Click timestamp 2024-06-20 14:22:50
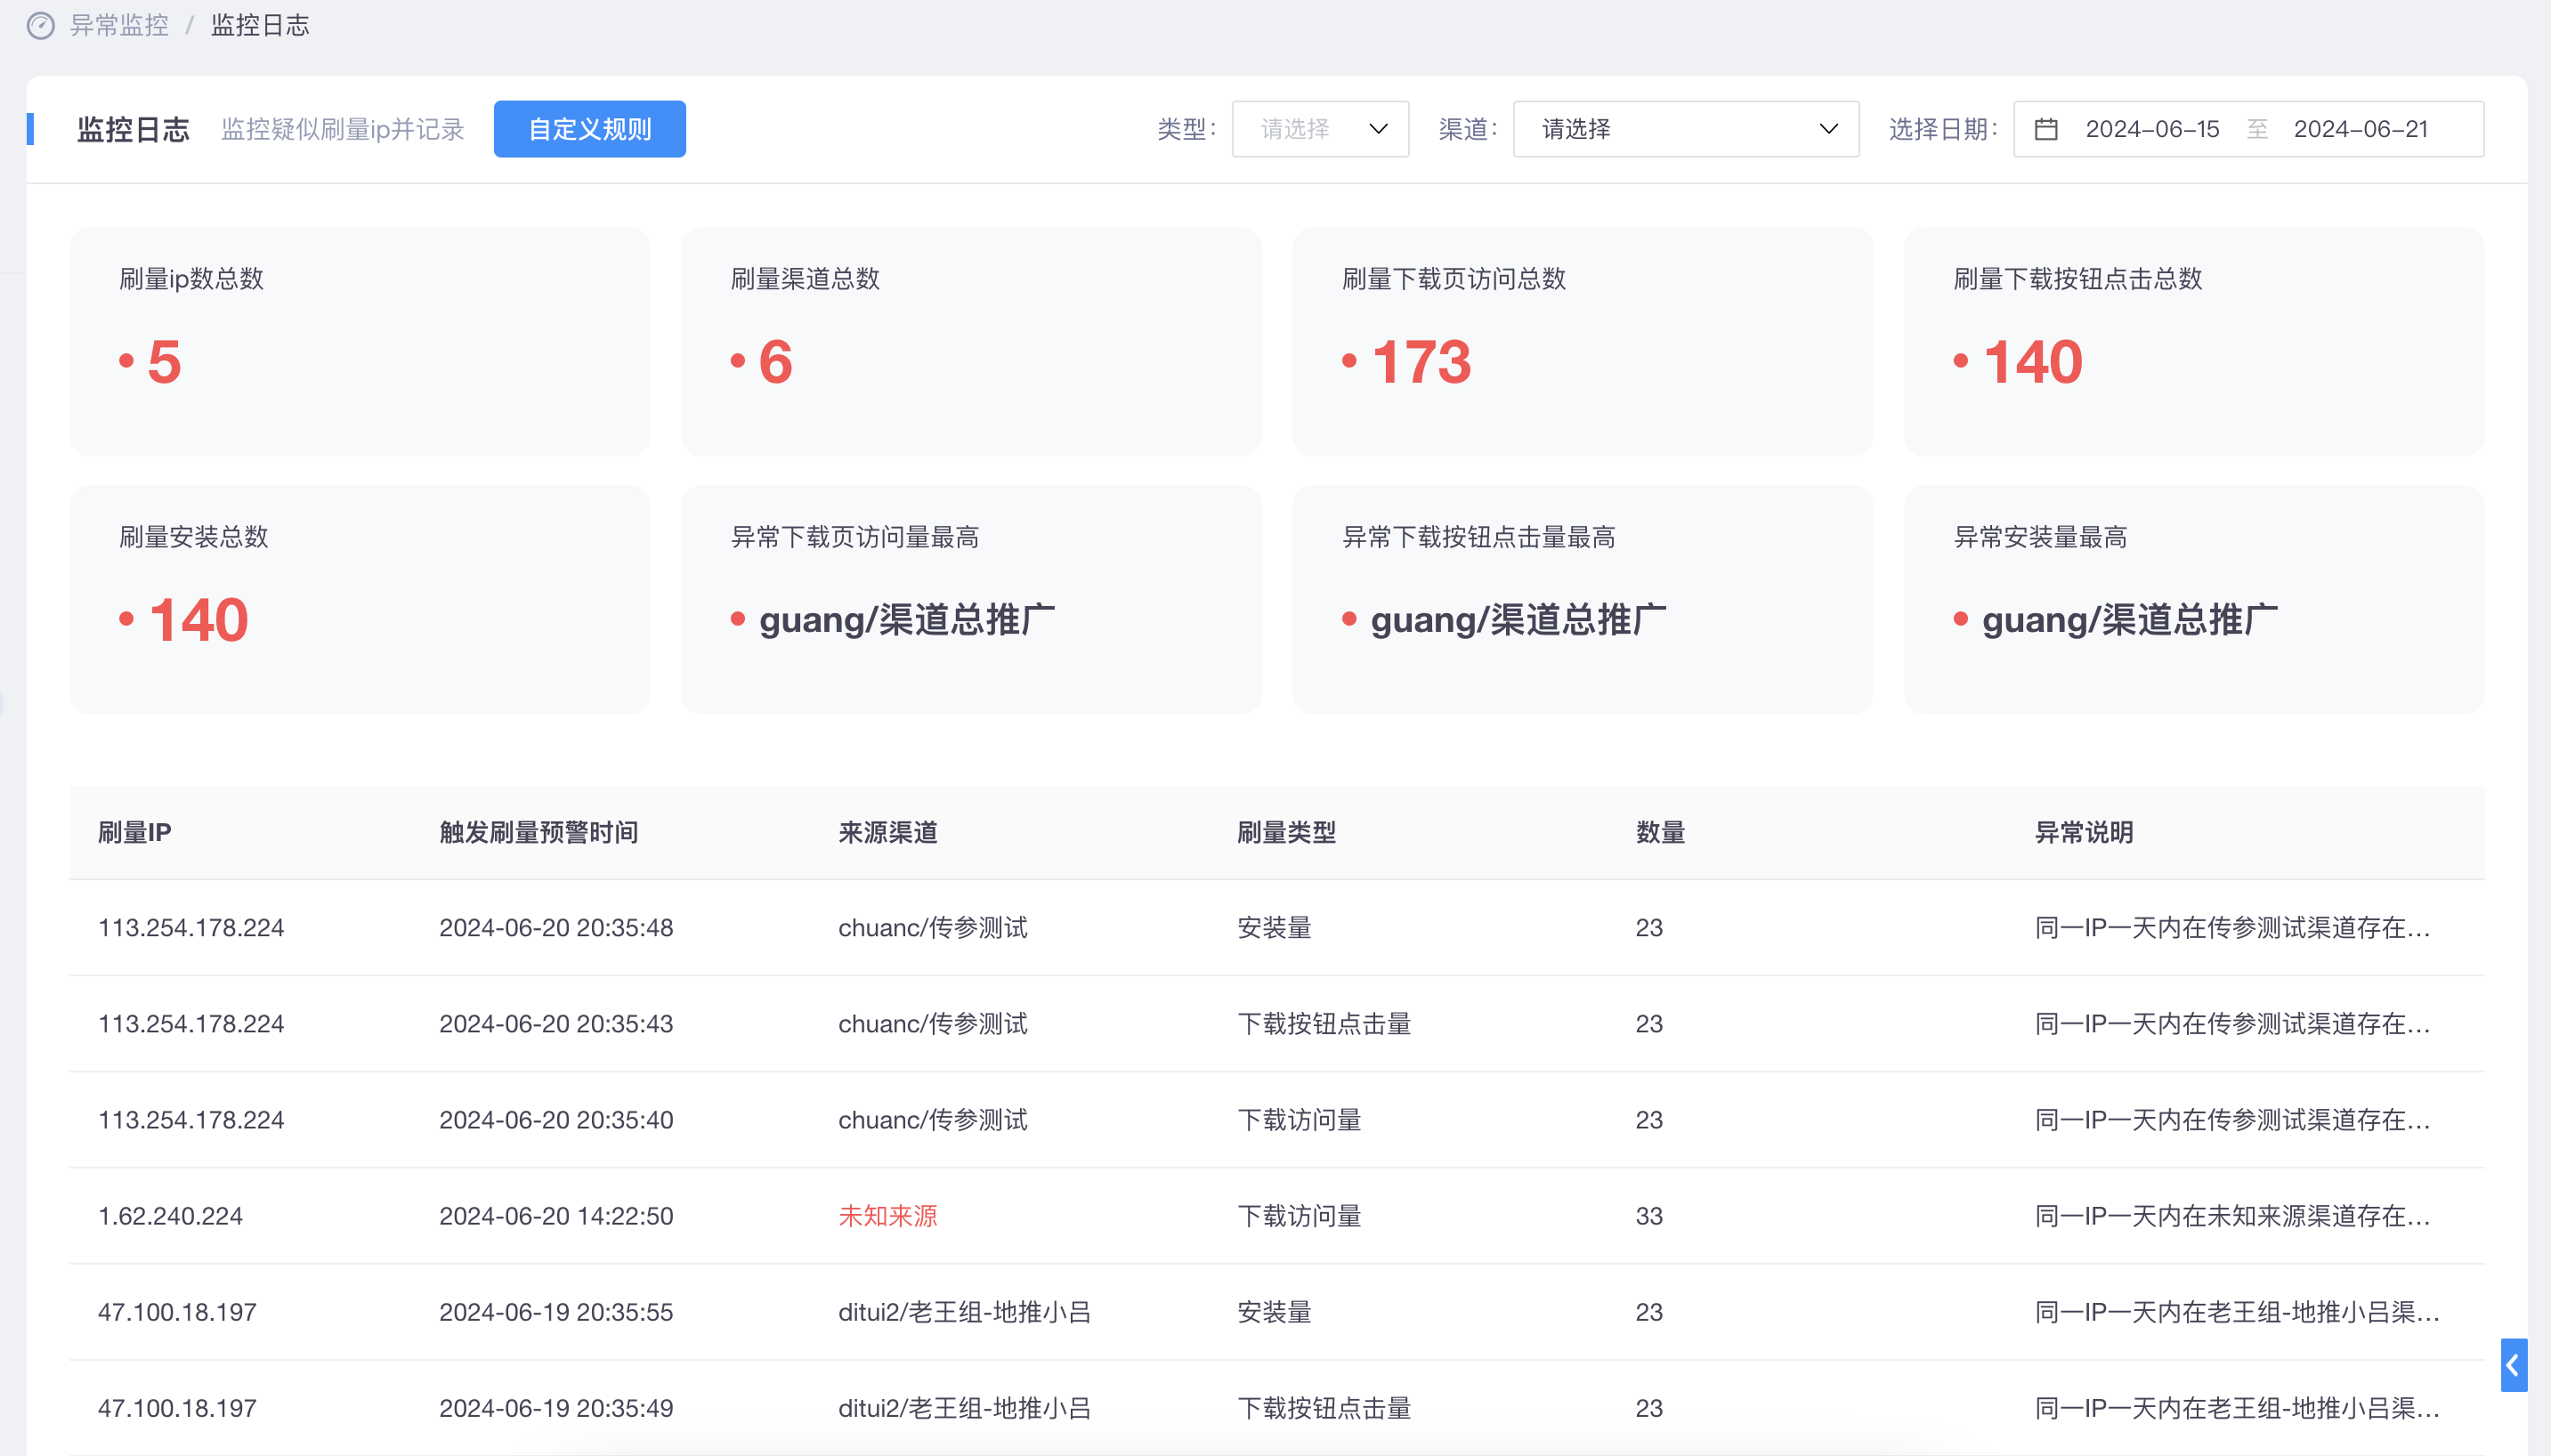Viewport: 2551px width, 1456px height. [x=556, y=1216]
